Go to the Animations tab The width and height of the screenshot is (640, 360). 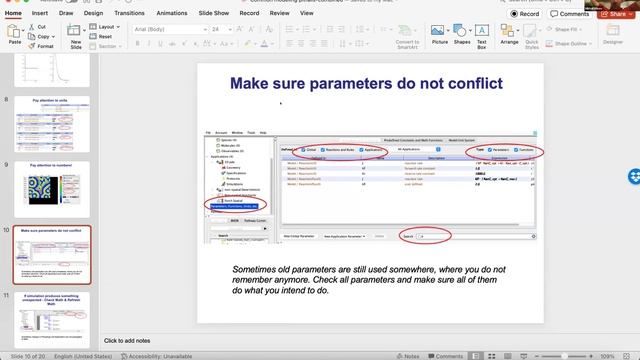click(x=172, y=13)
